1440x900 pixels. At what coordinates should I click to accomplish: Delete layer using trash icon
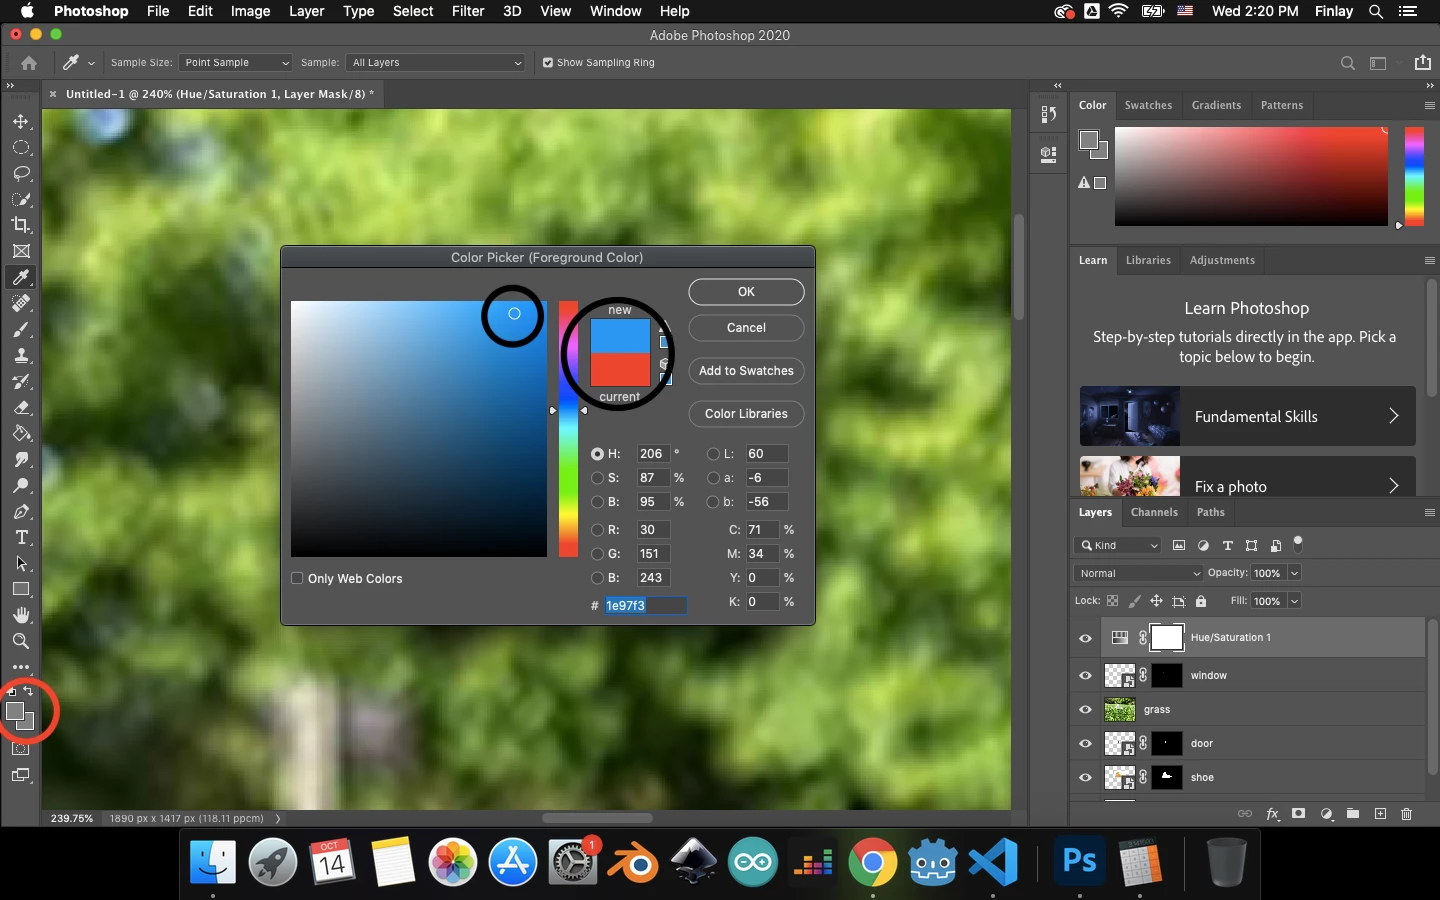pos(1407,814)
